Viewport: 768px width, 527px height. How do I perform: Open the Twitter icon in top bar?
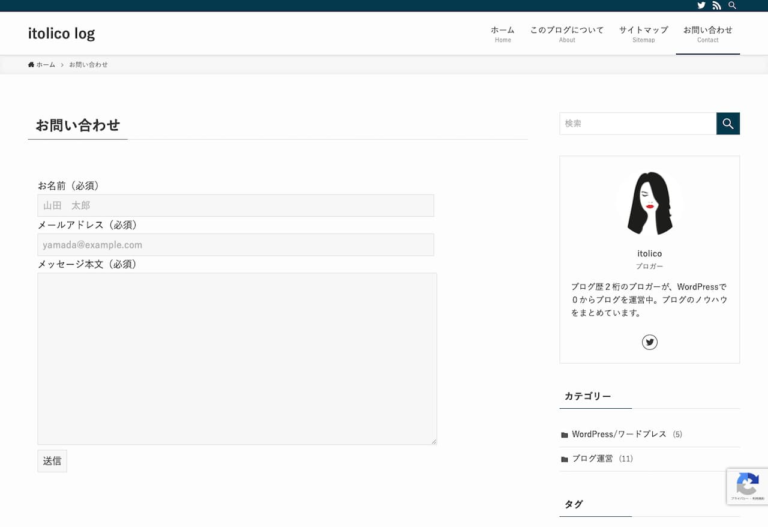(x=701, y=6)
